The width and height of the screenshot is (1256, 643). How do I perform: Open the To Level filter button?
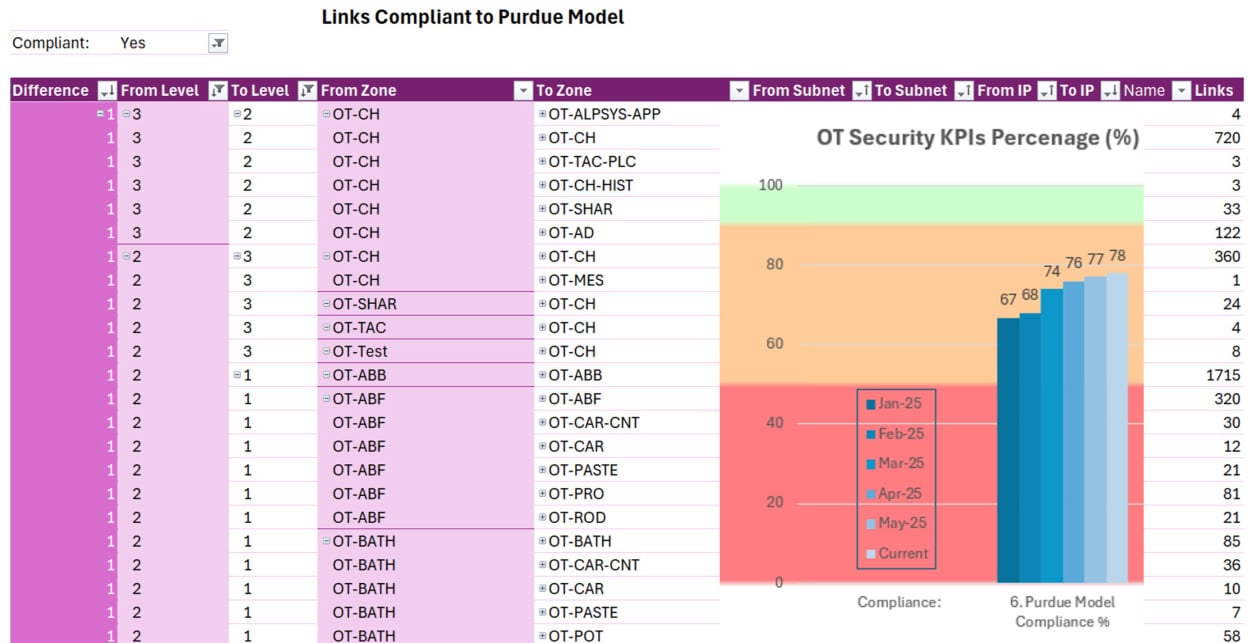(x=307, y=91)
